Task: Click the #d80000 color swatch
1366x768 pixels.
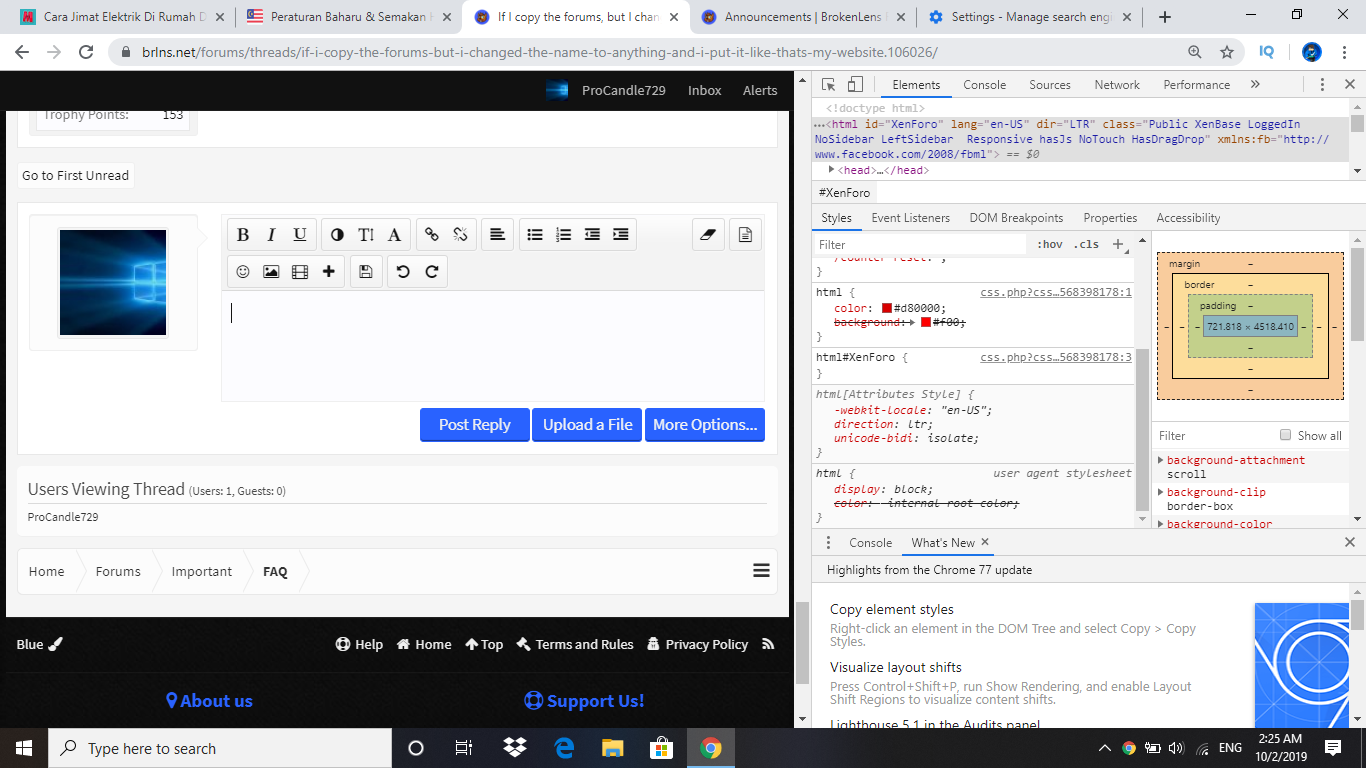Action: pyautogui.click(x=887, y=308)
